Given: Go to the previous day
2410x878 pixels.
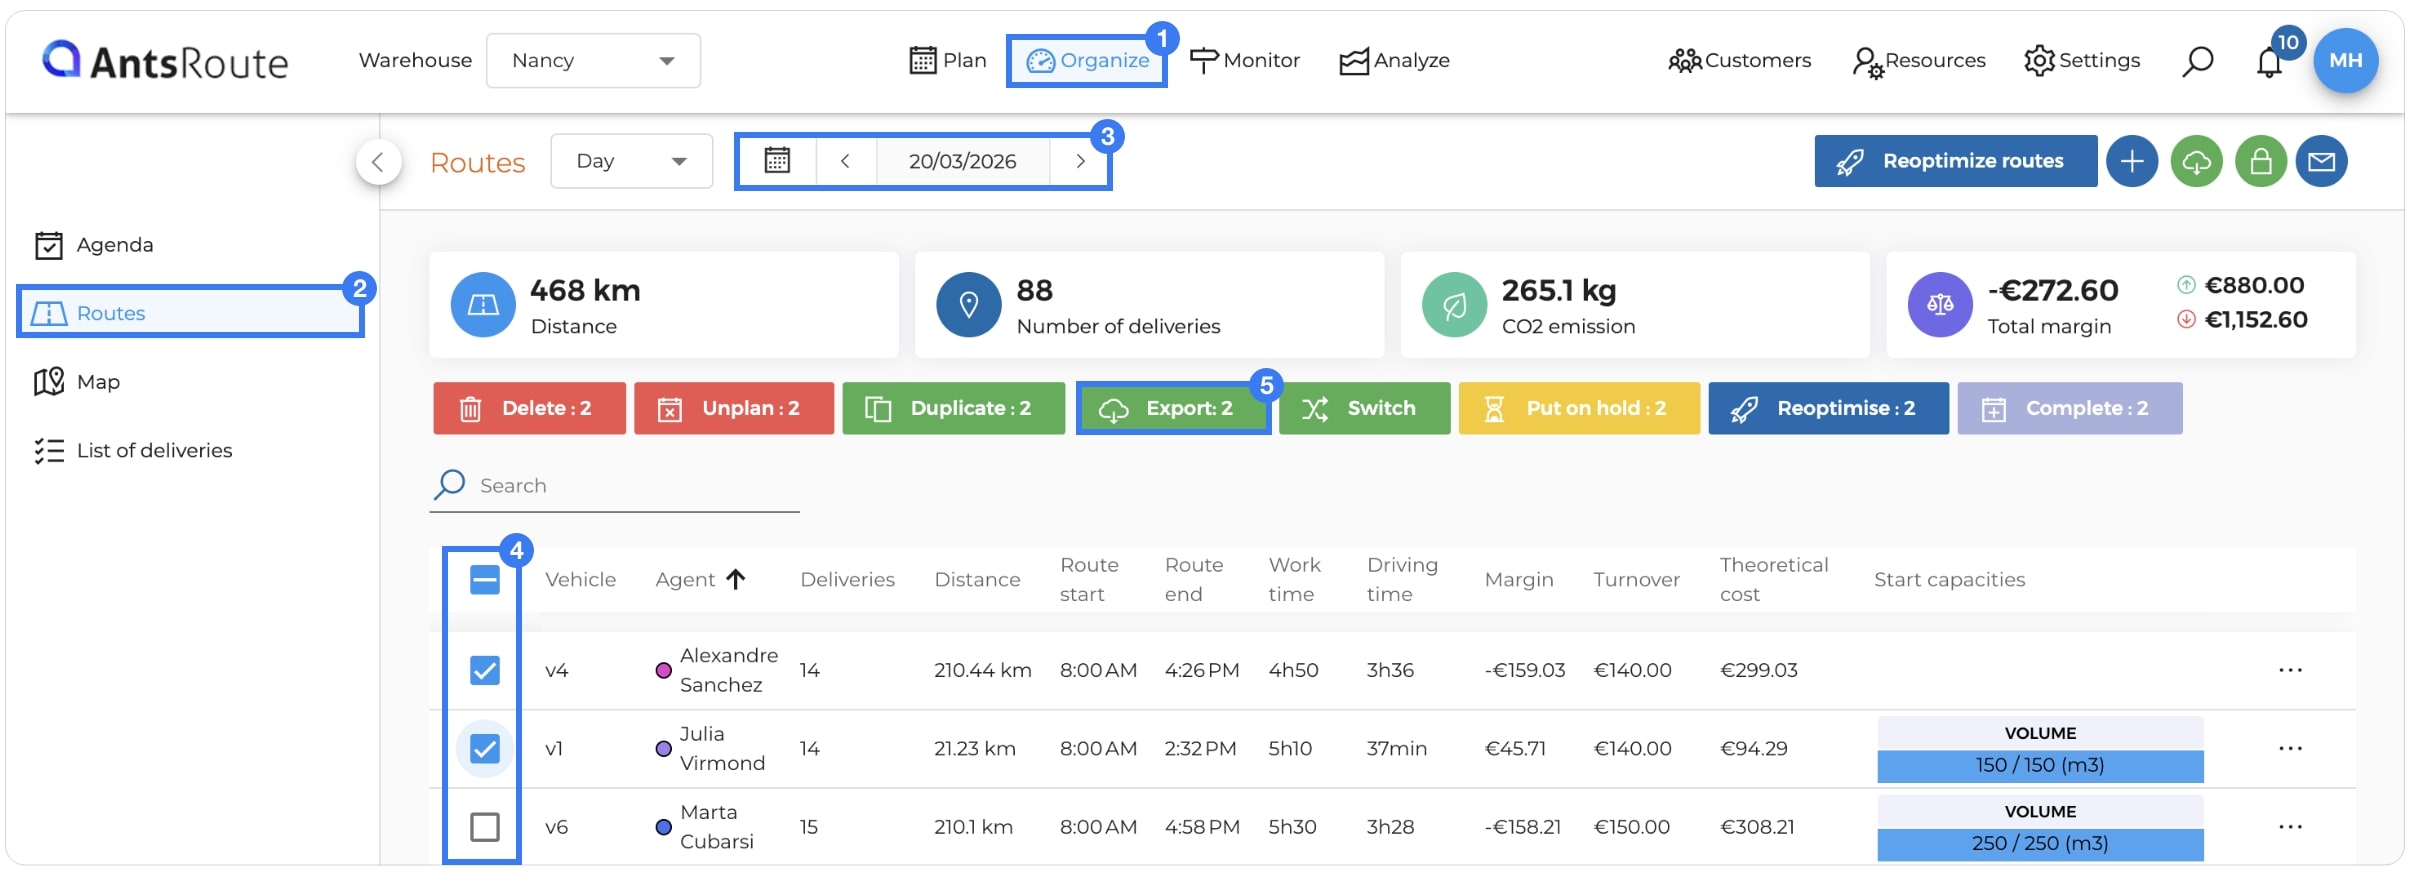Looking at the screenshot, I should pyautogui.click(x=845, y=161).
